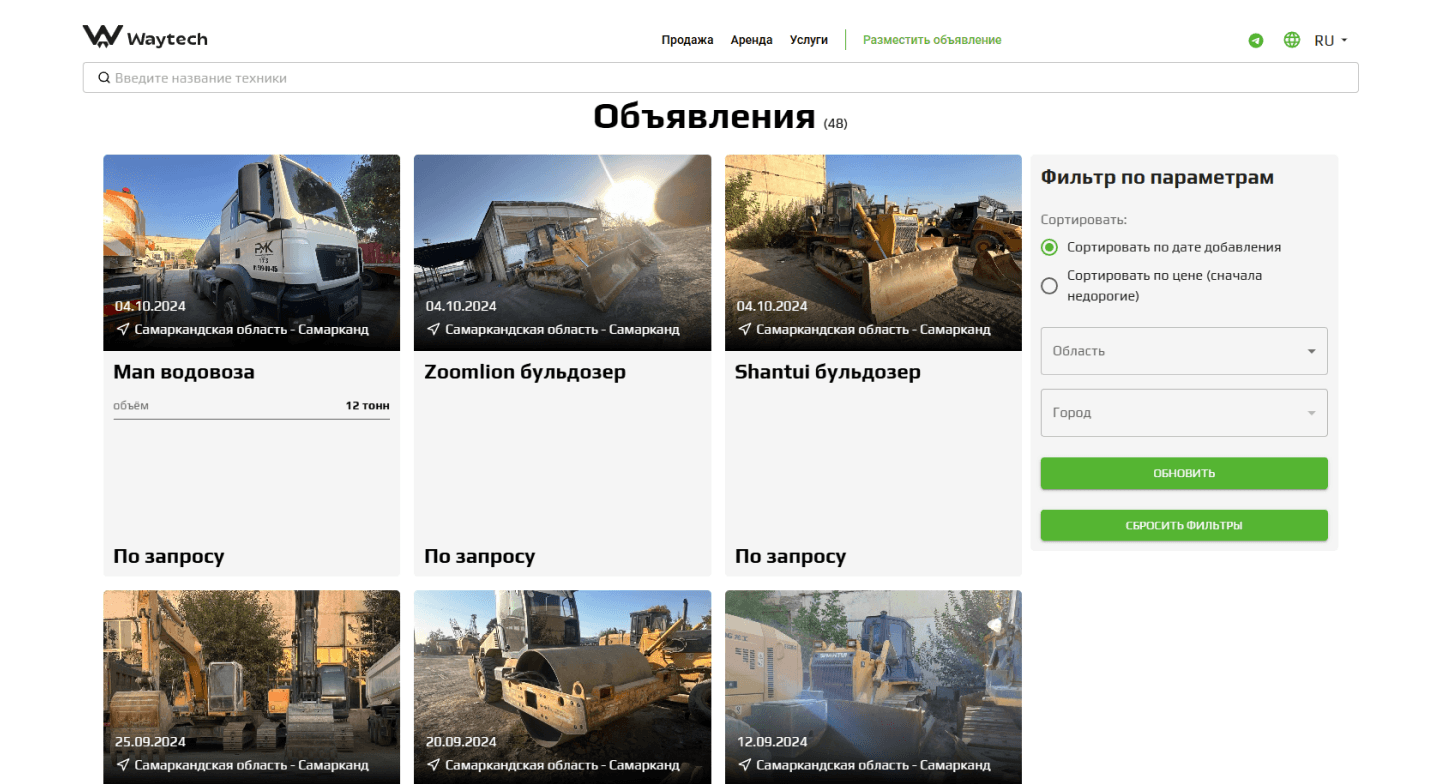This screenshot has height=784, width=1440.
Task: Click the 04.10.2024 date on Shantui card
Action: pos(772,306)
